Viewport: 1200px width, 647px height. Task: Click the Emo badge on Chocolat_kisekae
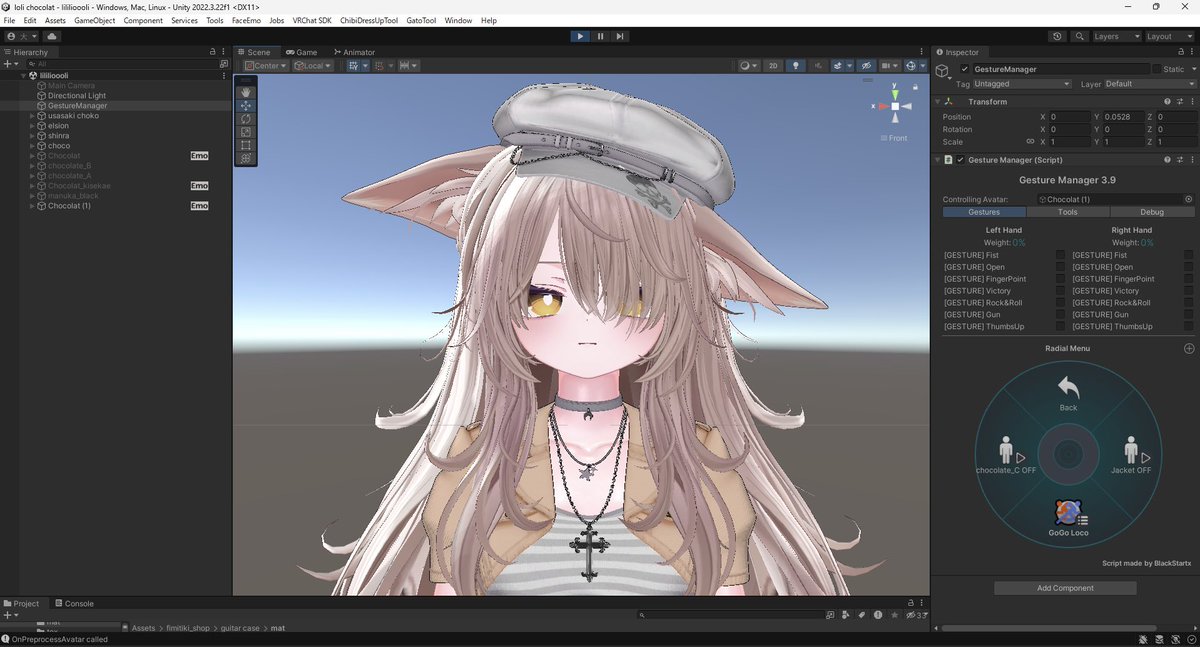[x=199, y=186]
